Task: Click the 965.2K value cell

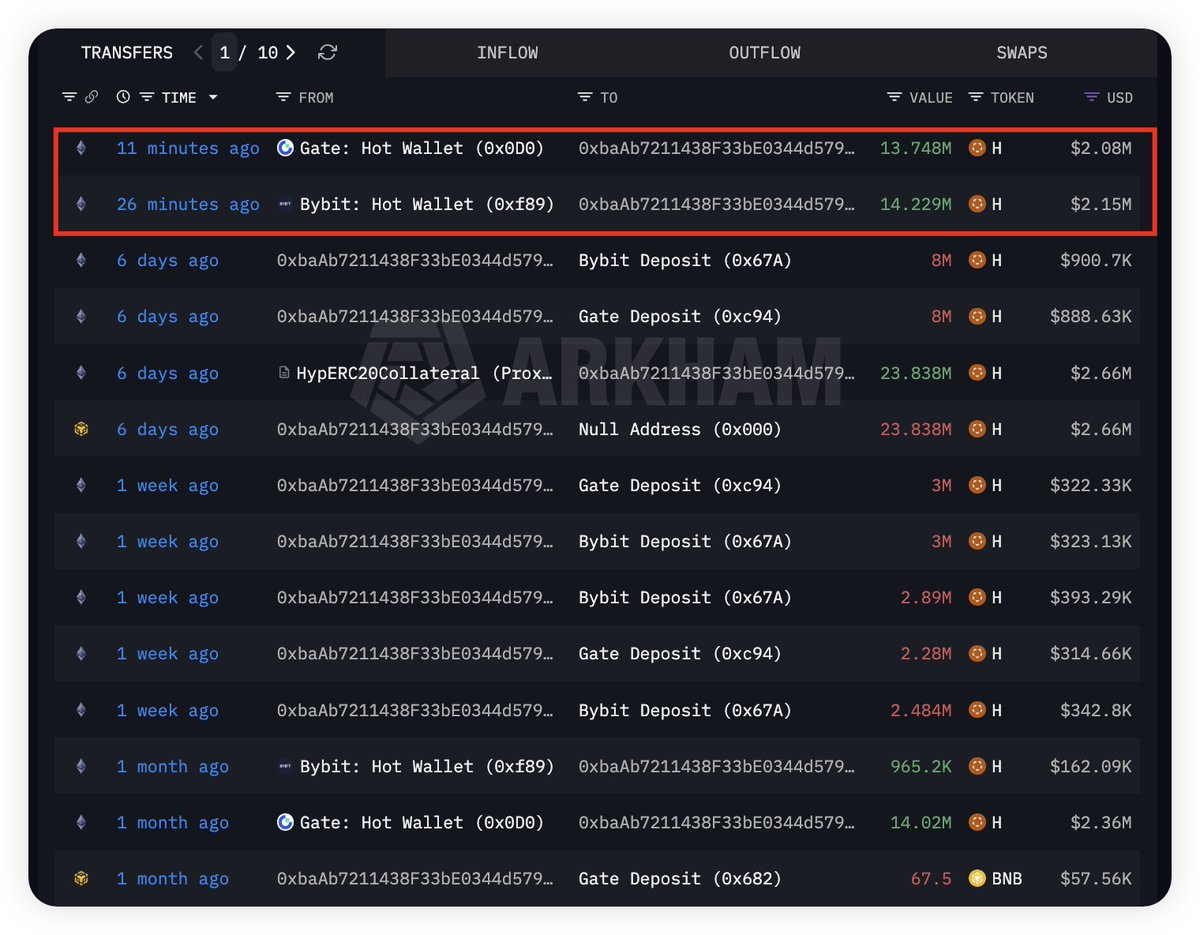Action: pyautogui.click(x=921, y=766)
